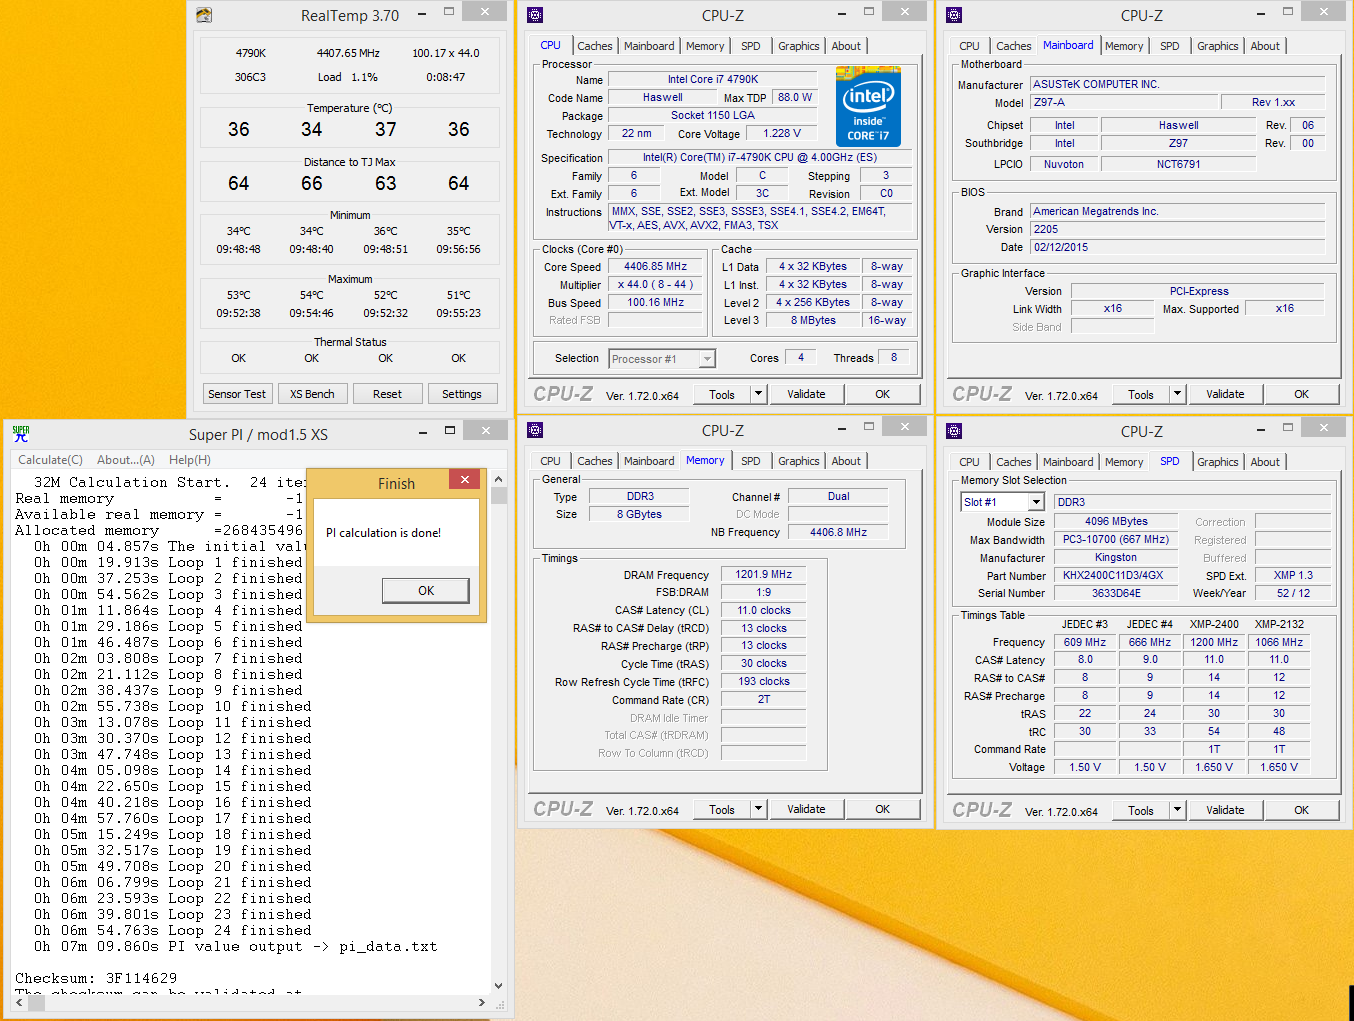Click Multiplier value x 44.0 (8 - 44)
Image resolution: width=1354 pixels, height=1021 pixels.
(655, 285)
